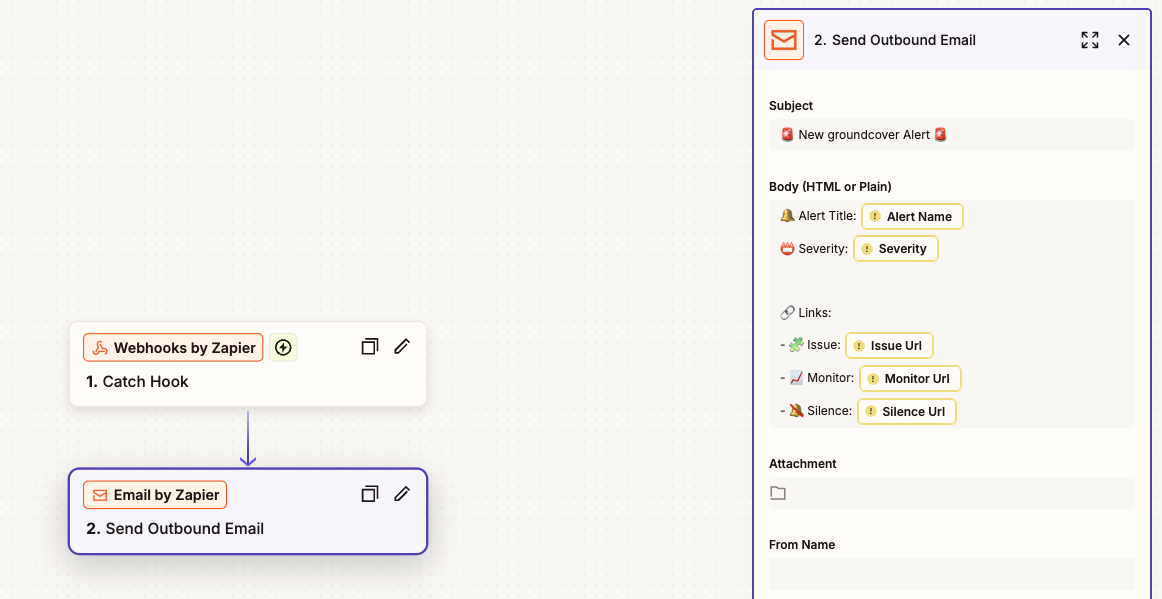Duplicate the Catch Hook step using the copy icon
The image size is (1162, 599).
click(370, 347)
